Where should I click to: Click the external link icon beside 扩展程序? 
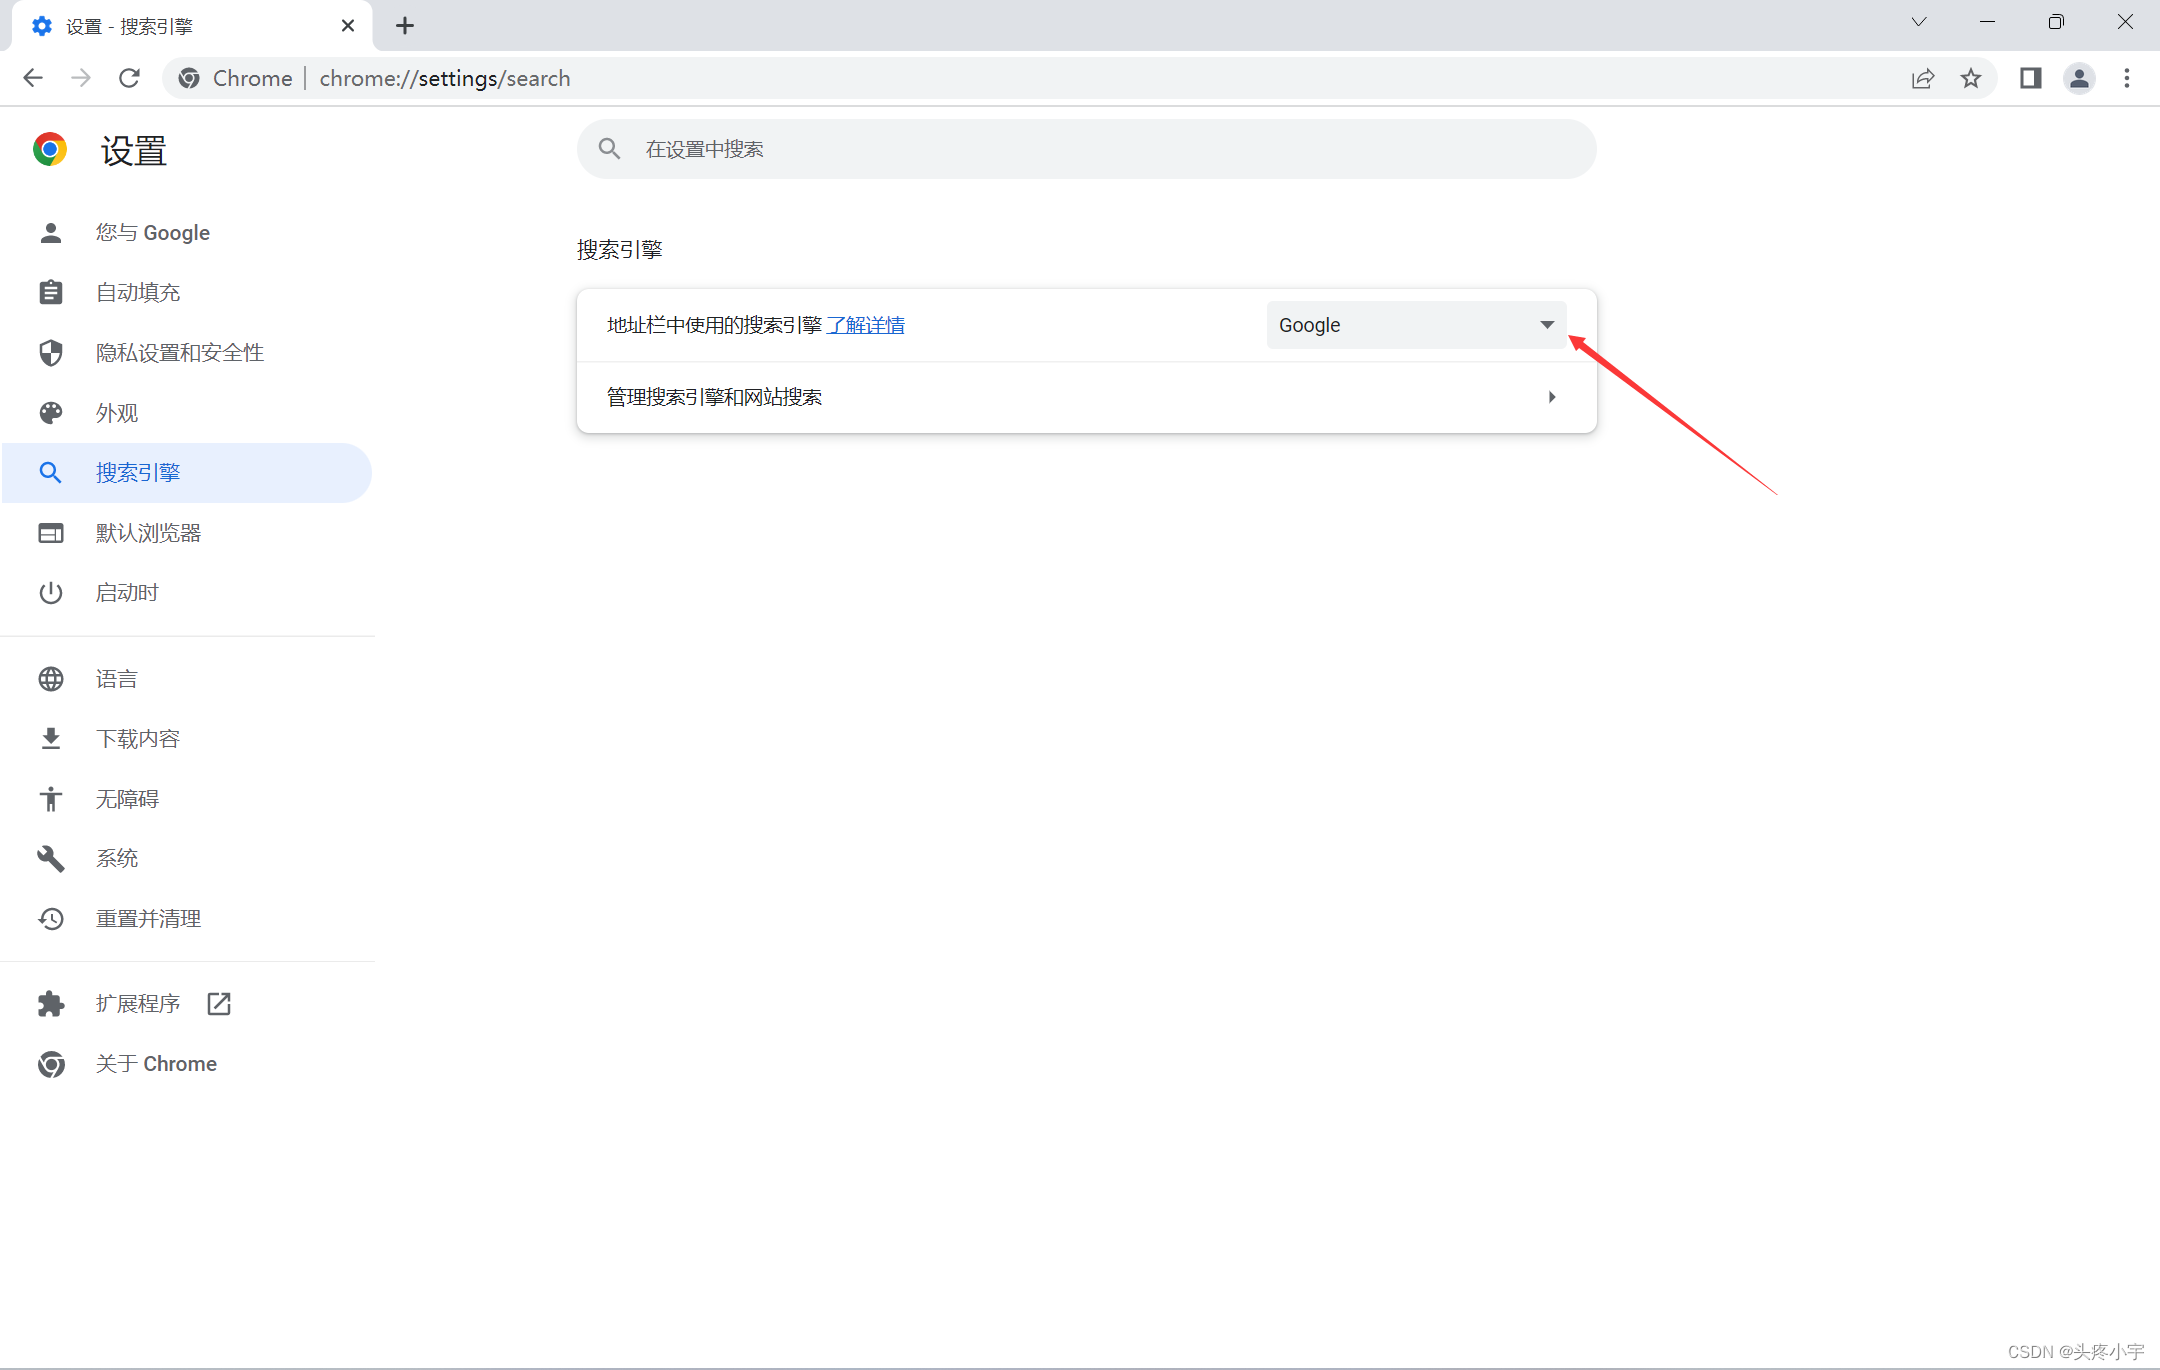(219, 1004)
